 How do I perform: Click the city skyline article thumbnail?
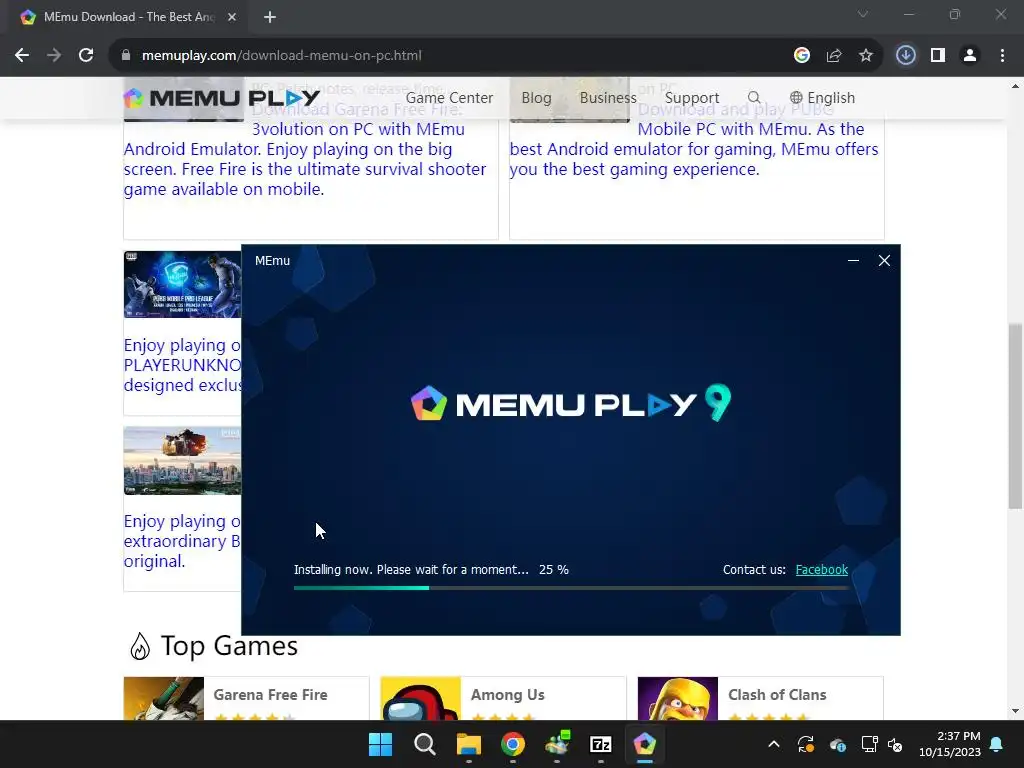coord(182,460)
